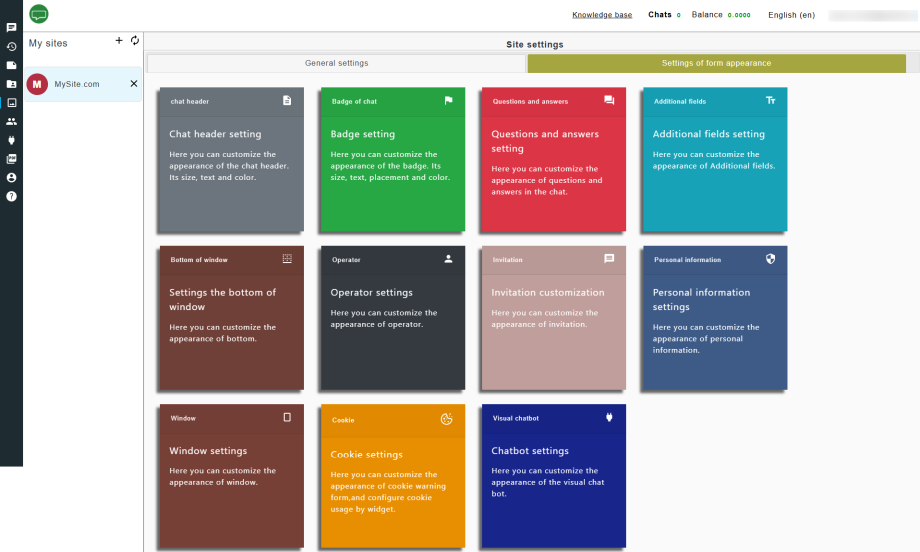Open the history clock icon in sidebar

(x=11, y=46)
